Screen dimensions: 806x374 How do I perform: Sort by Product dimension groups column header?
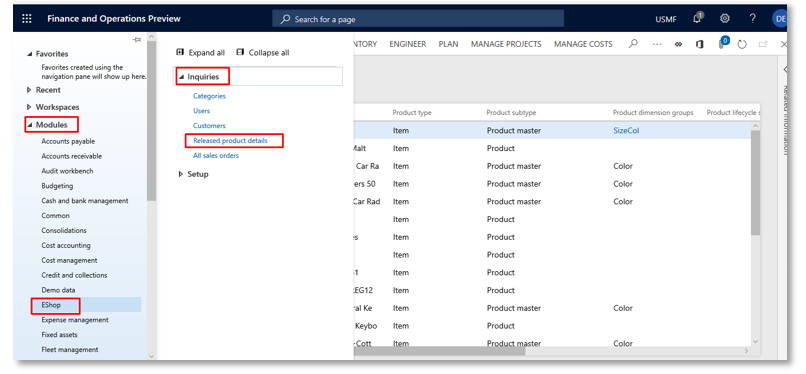click(653, 113)
